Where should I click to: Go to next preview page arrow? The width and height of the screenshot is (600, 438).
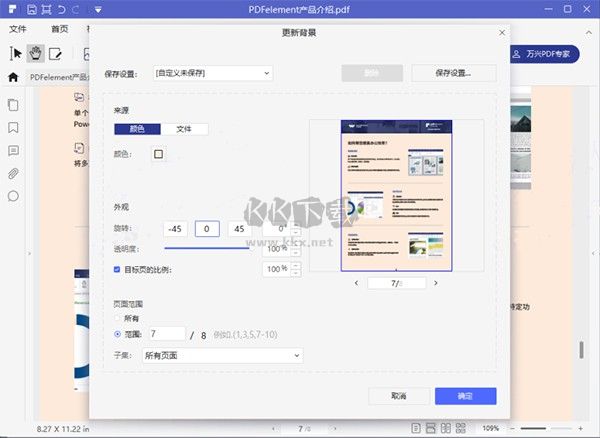[435, 283]
